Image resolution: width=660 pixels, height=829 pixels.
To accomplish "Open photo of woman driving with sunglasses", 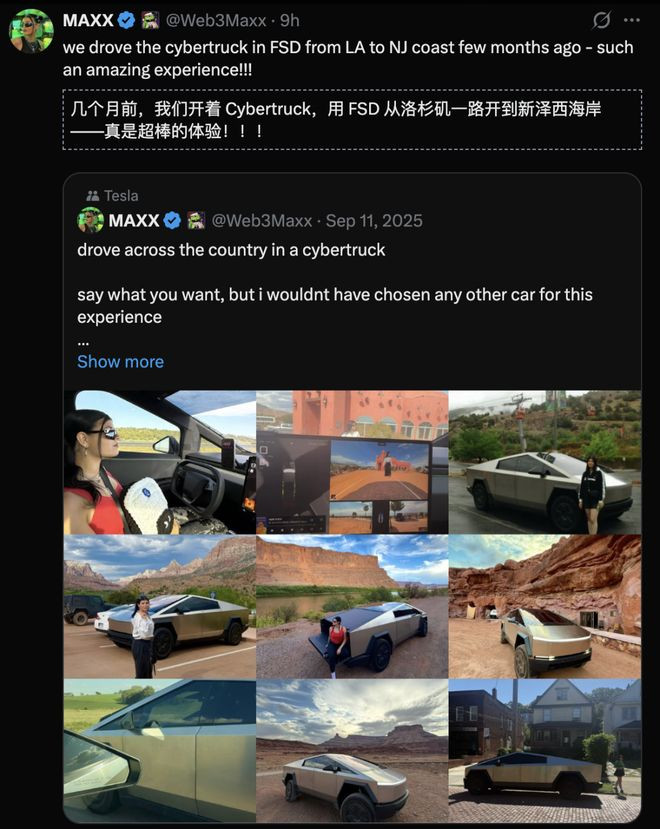I will coord(160,462).
